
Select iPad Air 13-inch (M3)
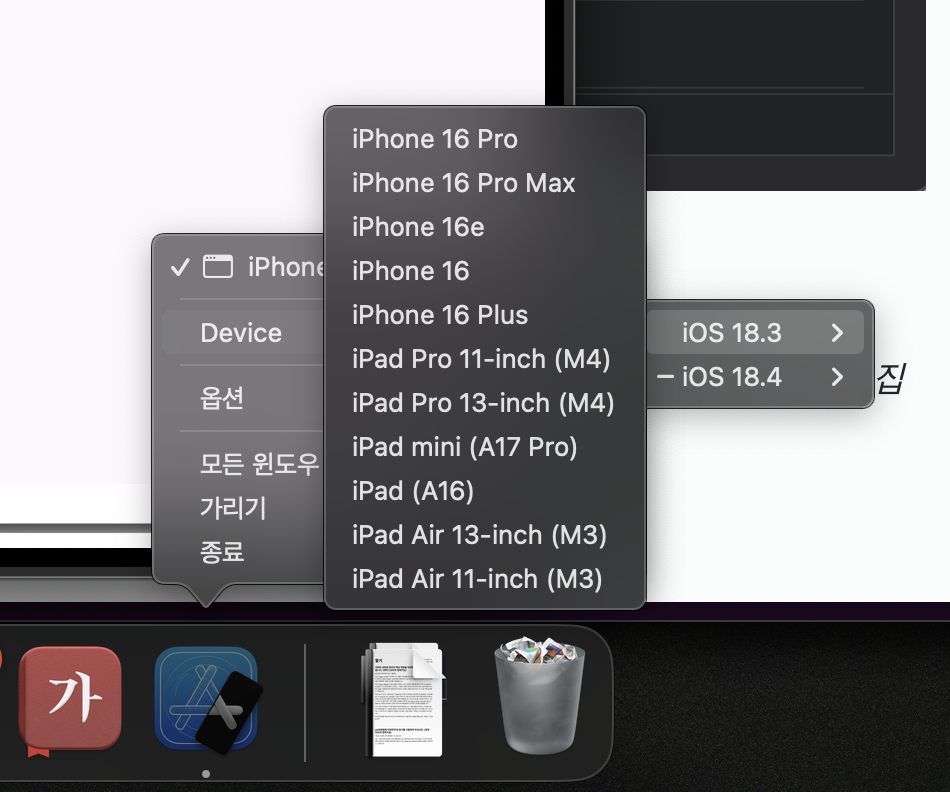click(x=485, y=534)
